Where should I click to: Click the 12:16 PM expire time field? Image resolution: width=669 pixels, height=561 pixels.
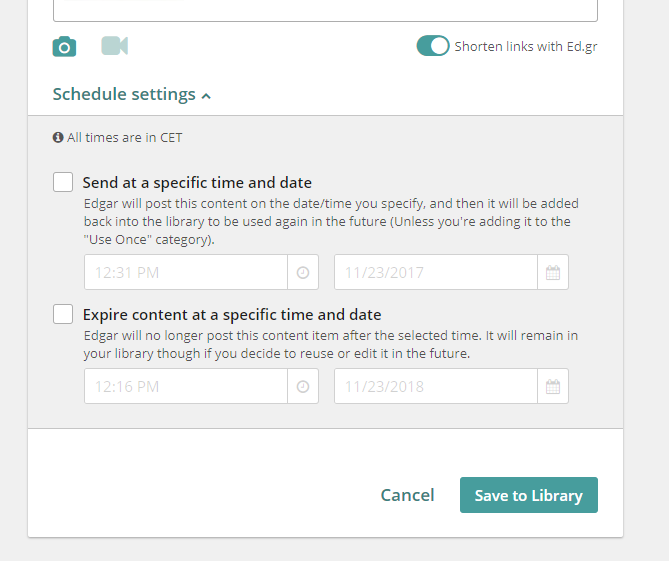[x=186, y=387]
